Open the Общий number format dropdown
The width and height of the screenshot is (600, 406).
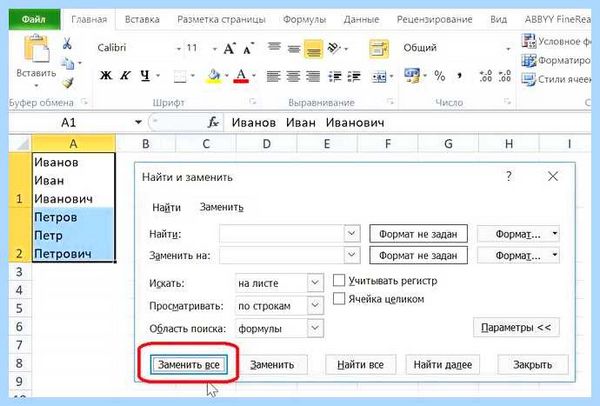pyautogui.click(x=508, y=49)
